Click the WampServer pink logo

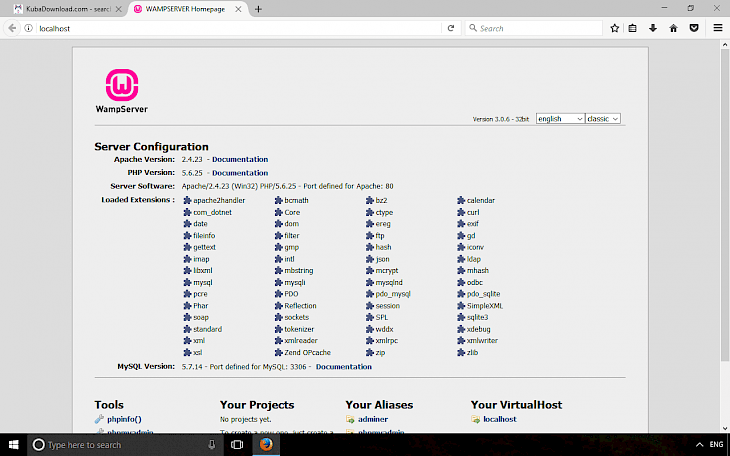(x=122, y=85)
